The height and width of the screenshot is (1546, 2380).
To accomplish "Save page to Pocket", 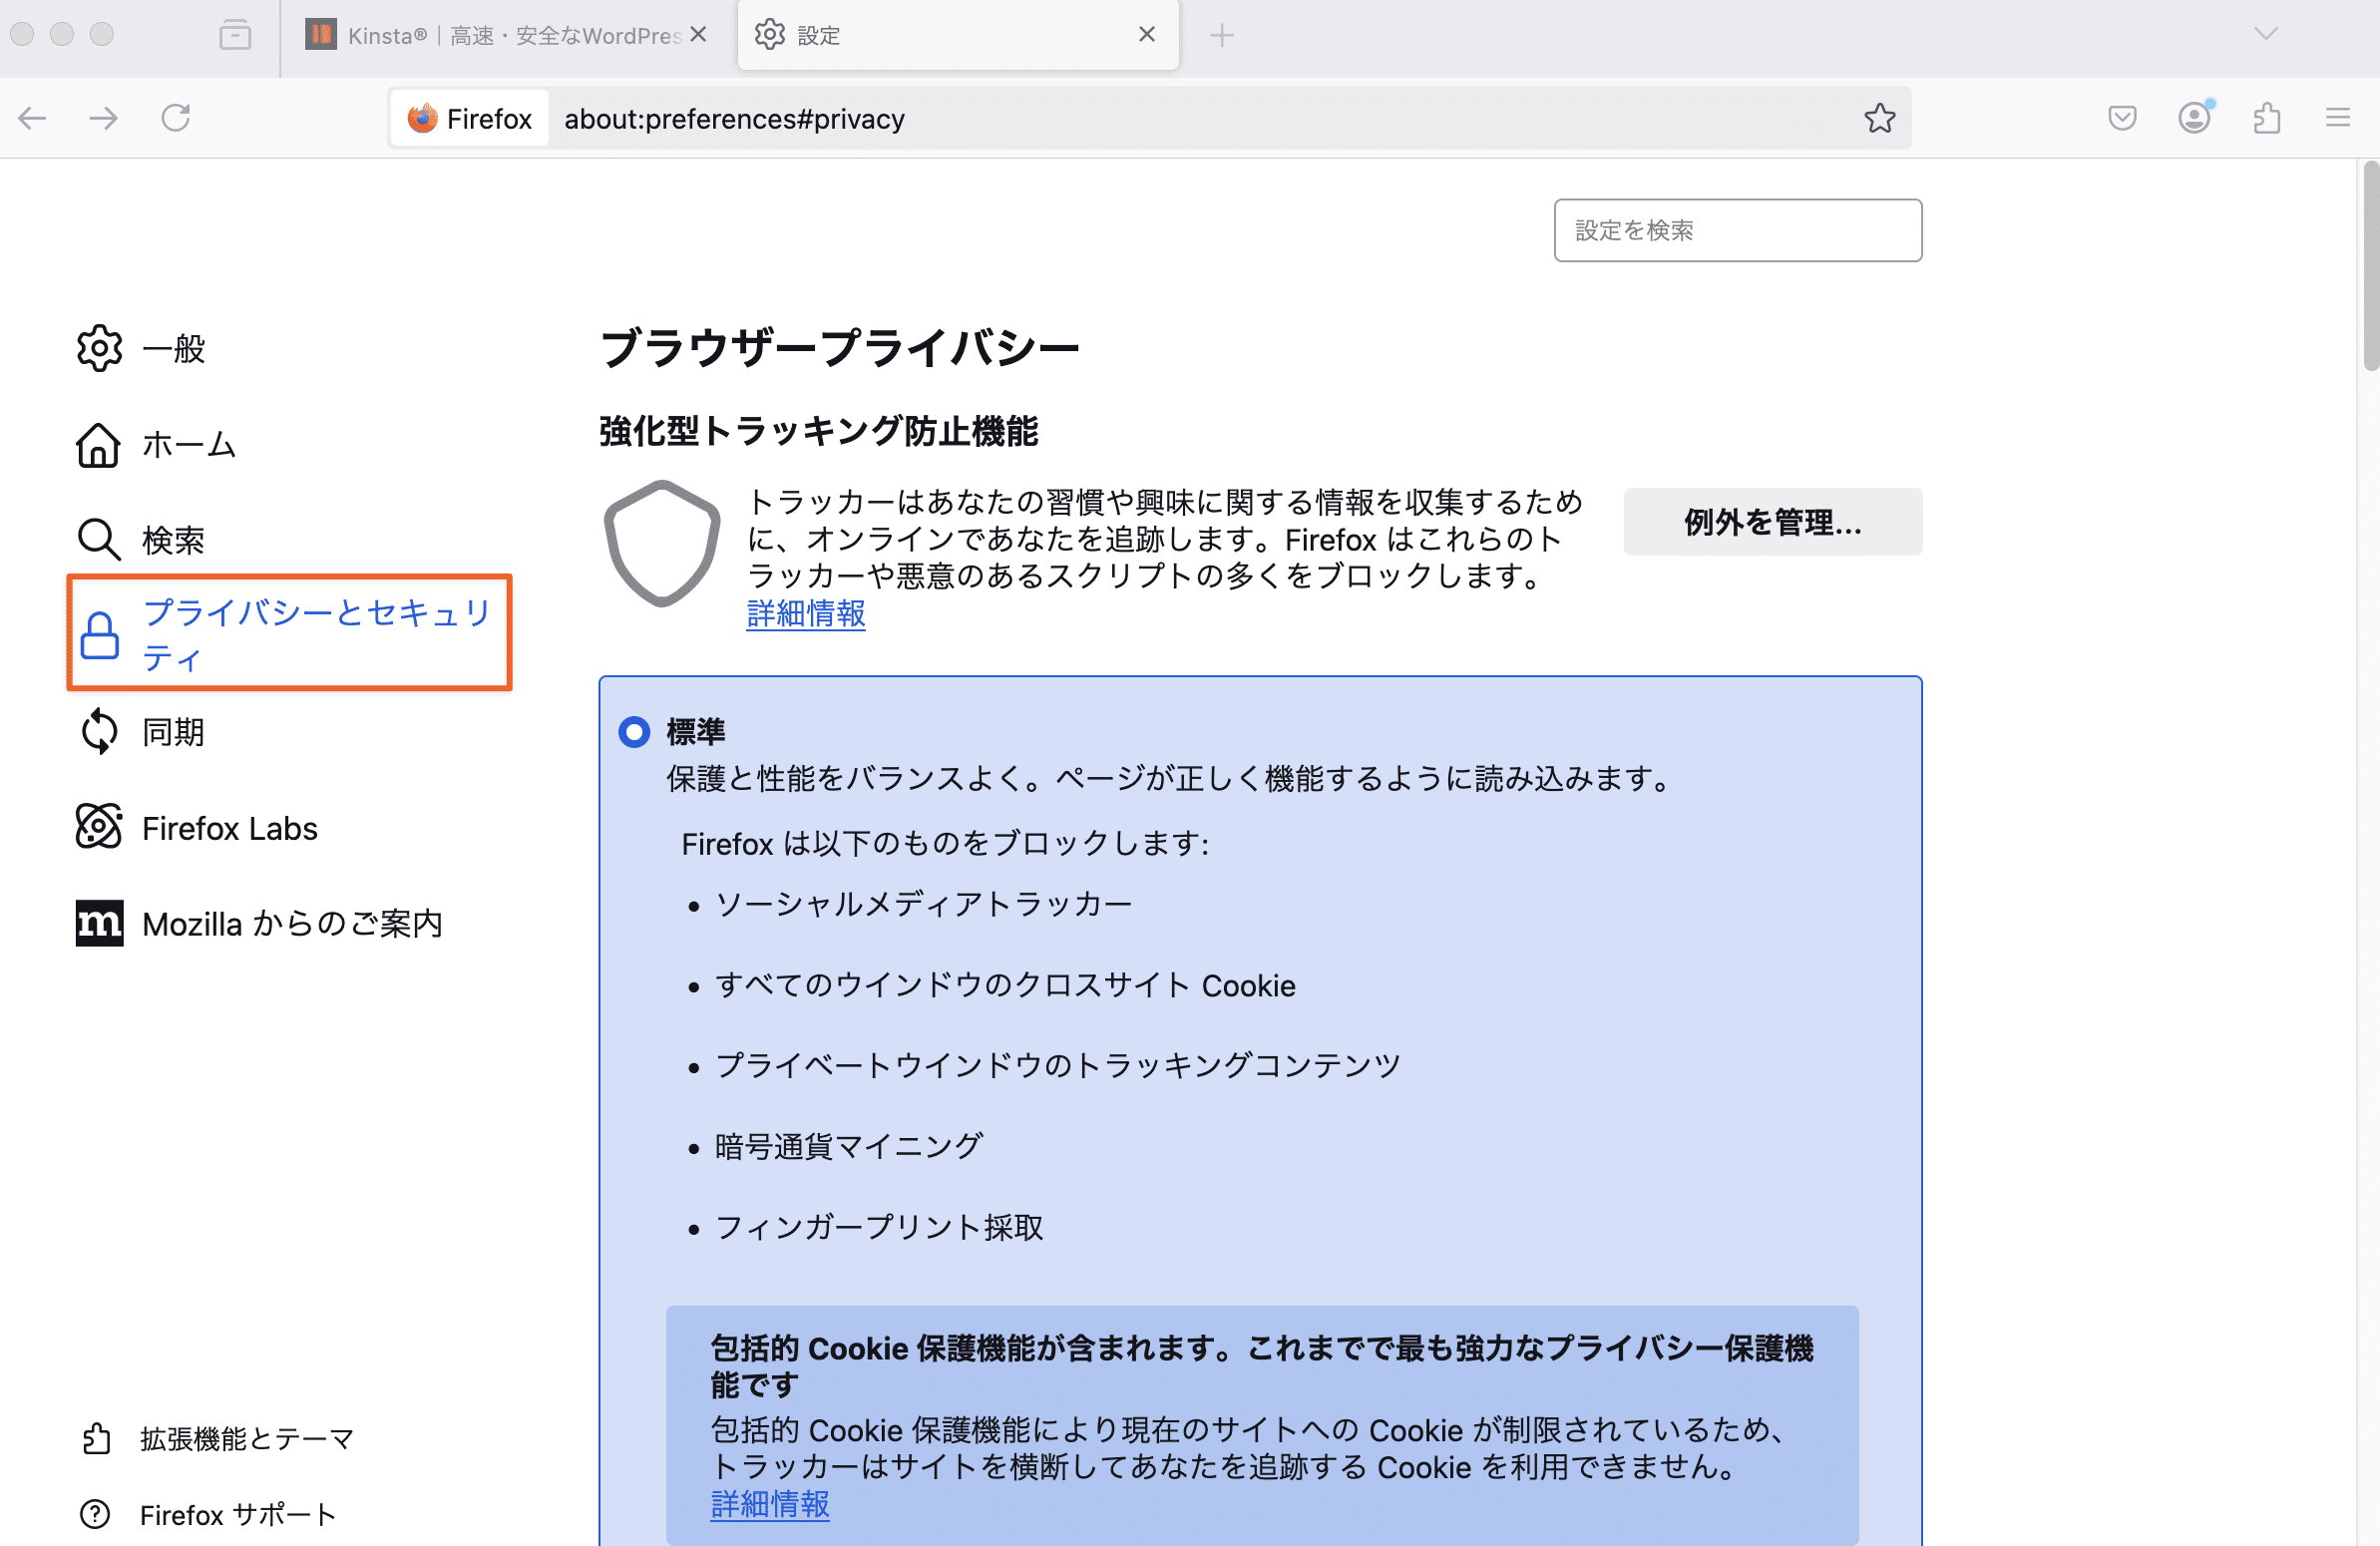I will pyautogui.click(x=2122, y=118).
